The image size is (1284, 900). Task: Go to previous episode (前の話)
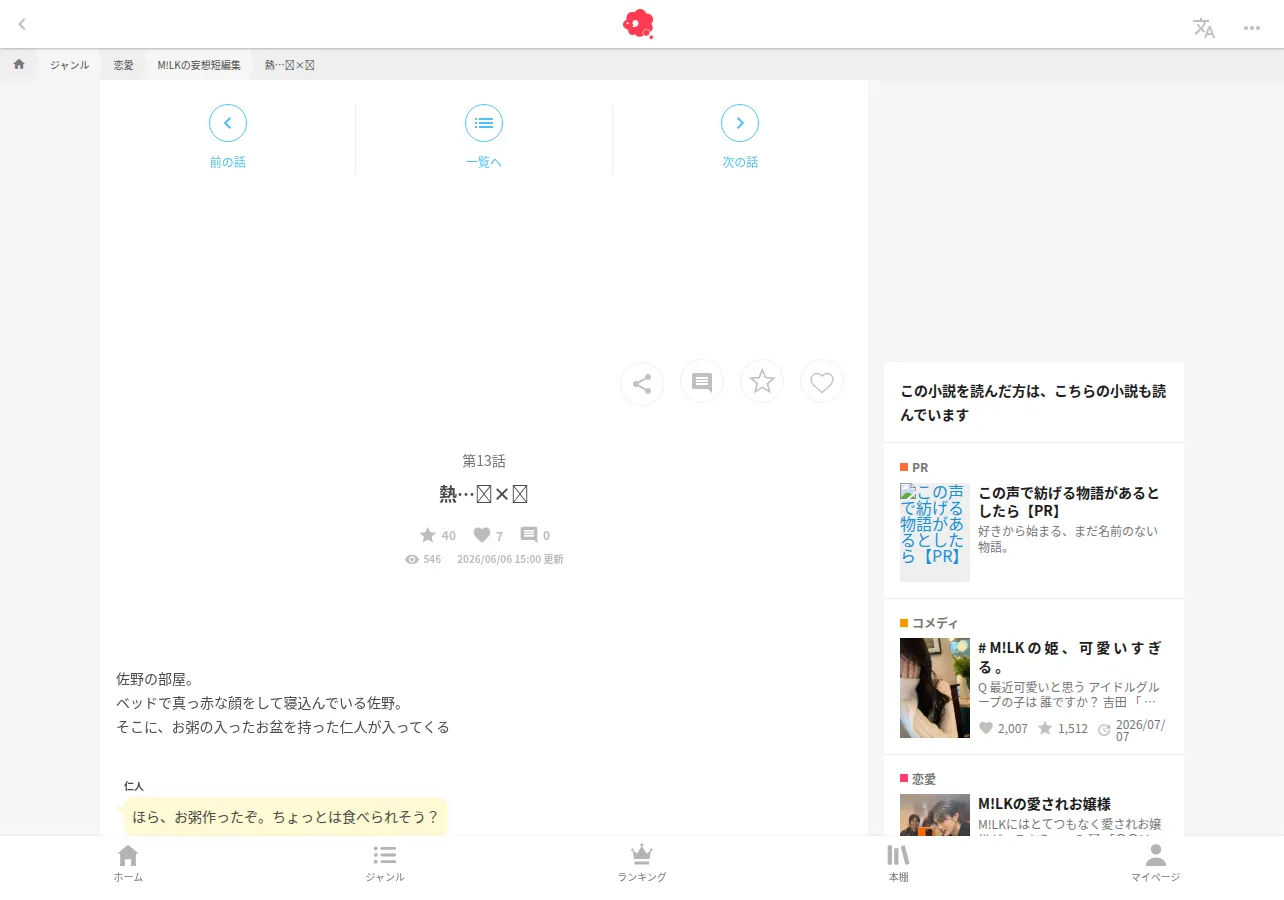tap(227, 137)
